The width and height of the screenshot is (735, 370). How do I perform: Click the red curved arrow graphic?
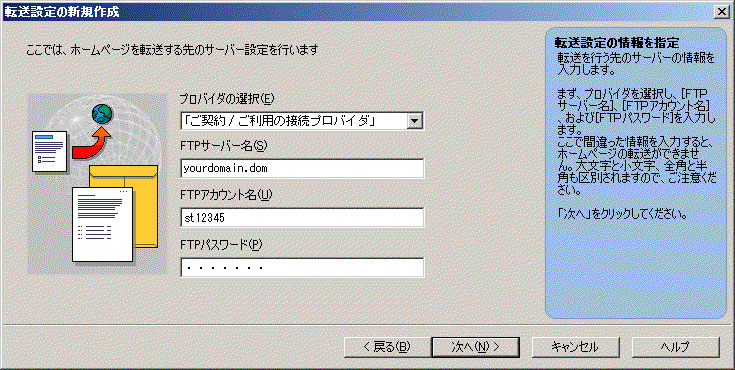click(x=92, y=143)
